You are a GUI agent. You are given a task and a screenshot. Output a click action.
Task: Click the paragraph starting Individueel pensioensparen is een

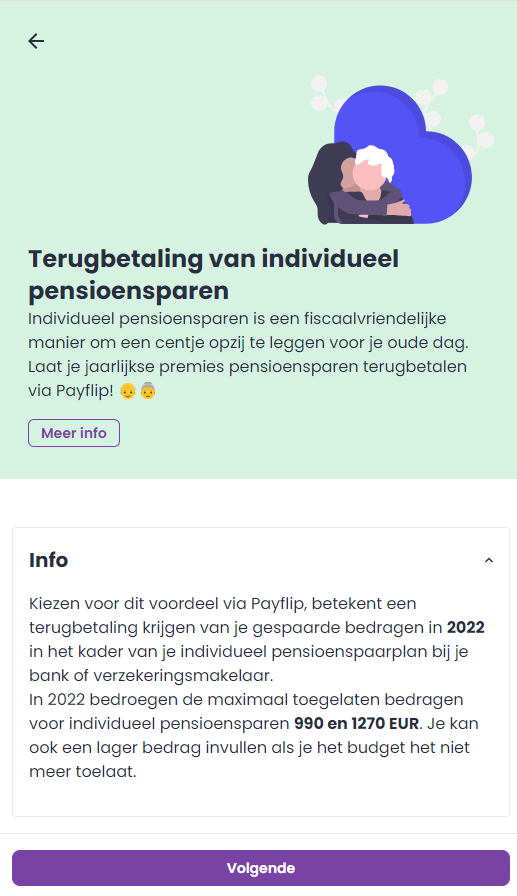pyautogui.click(x=248, y=354)
